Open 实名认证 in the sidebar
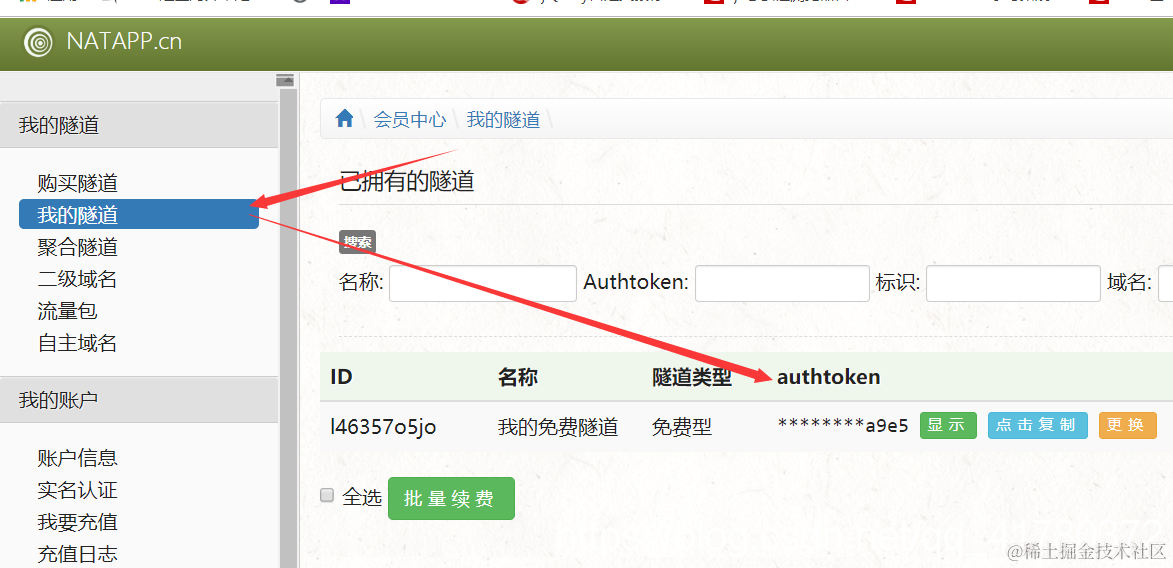This screenshot has width=1173, height=568. pos(78,490)
